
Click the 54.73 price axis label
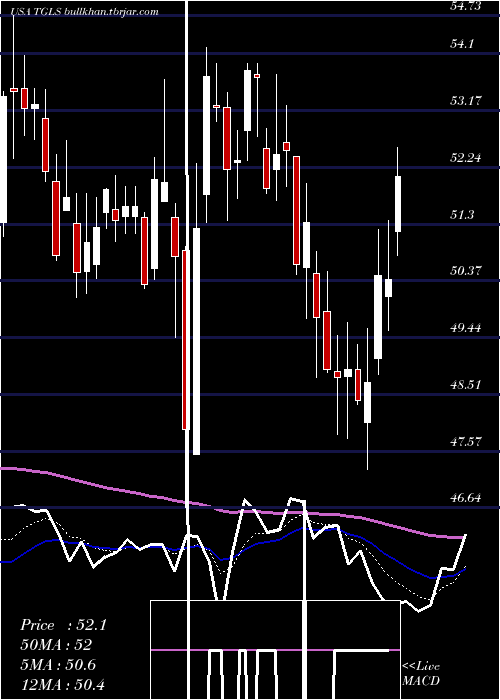[x=466, y=6]
